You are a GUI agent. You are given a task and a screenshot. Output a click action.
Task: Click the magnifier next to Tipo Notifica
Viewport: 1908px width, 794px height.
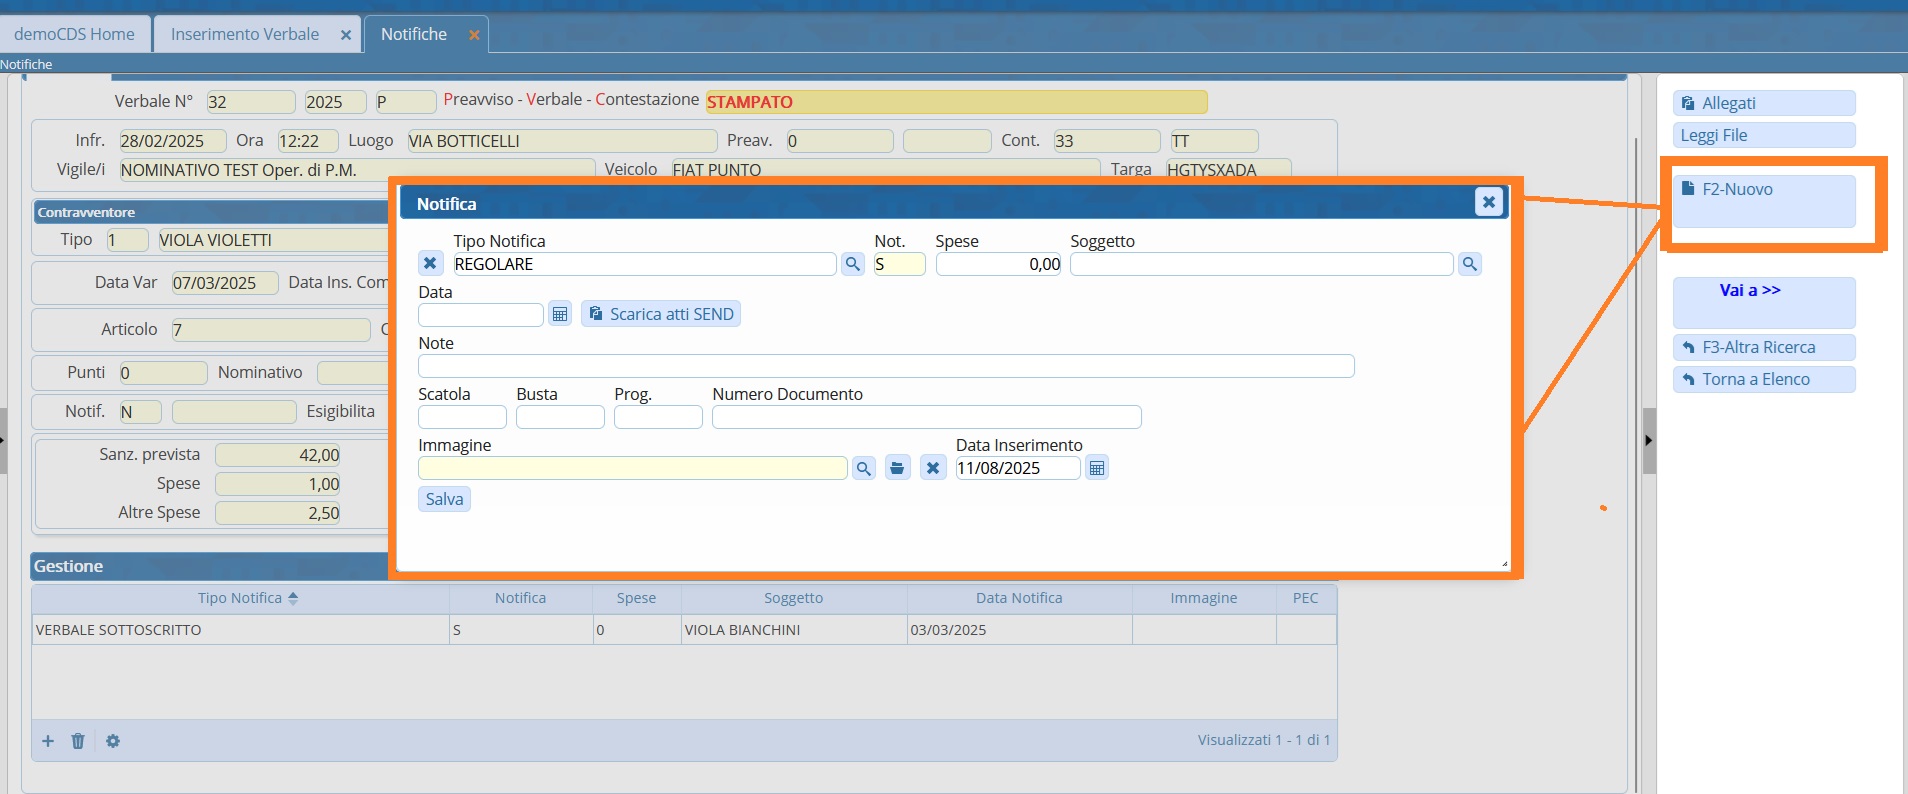(852, 264)
